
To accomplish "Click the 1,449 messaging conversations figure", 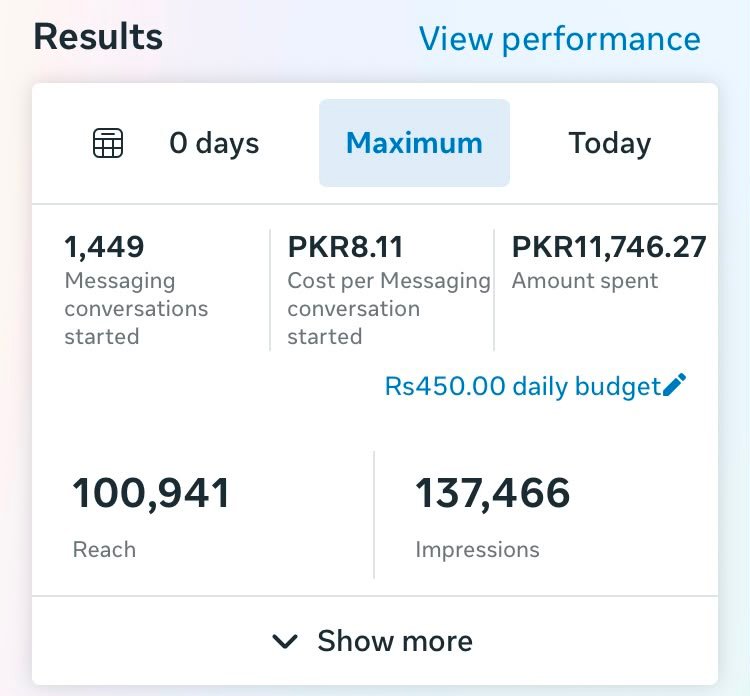I will pyautogui.click(x=104, y=246).
